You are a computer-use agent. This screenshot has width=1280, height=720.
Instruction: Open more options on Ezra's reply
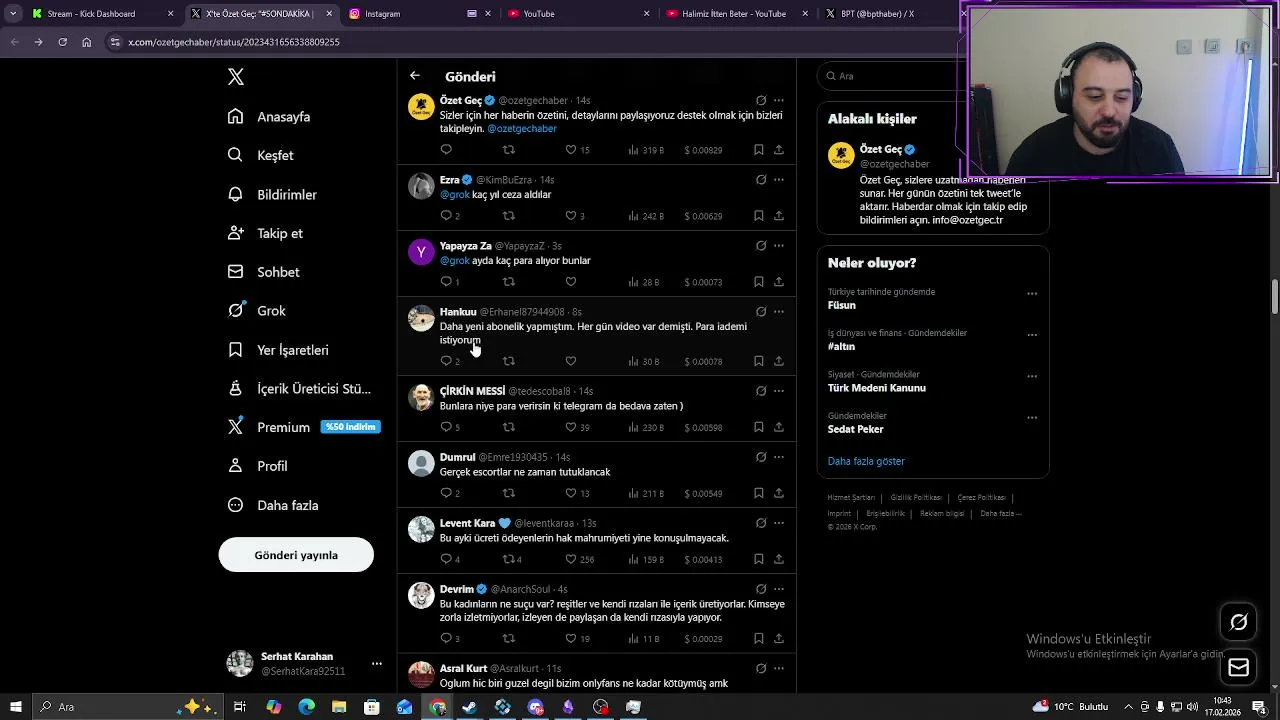pyautogui.click(x=779, y=180)
